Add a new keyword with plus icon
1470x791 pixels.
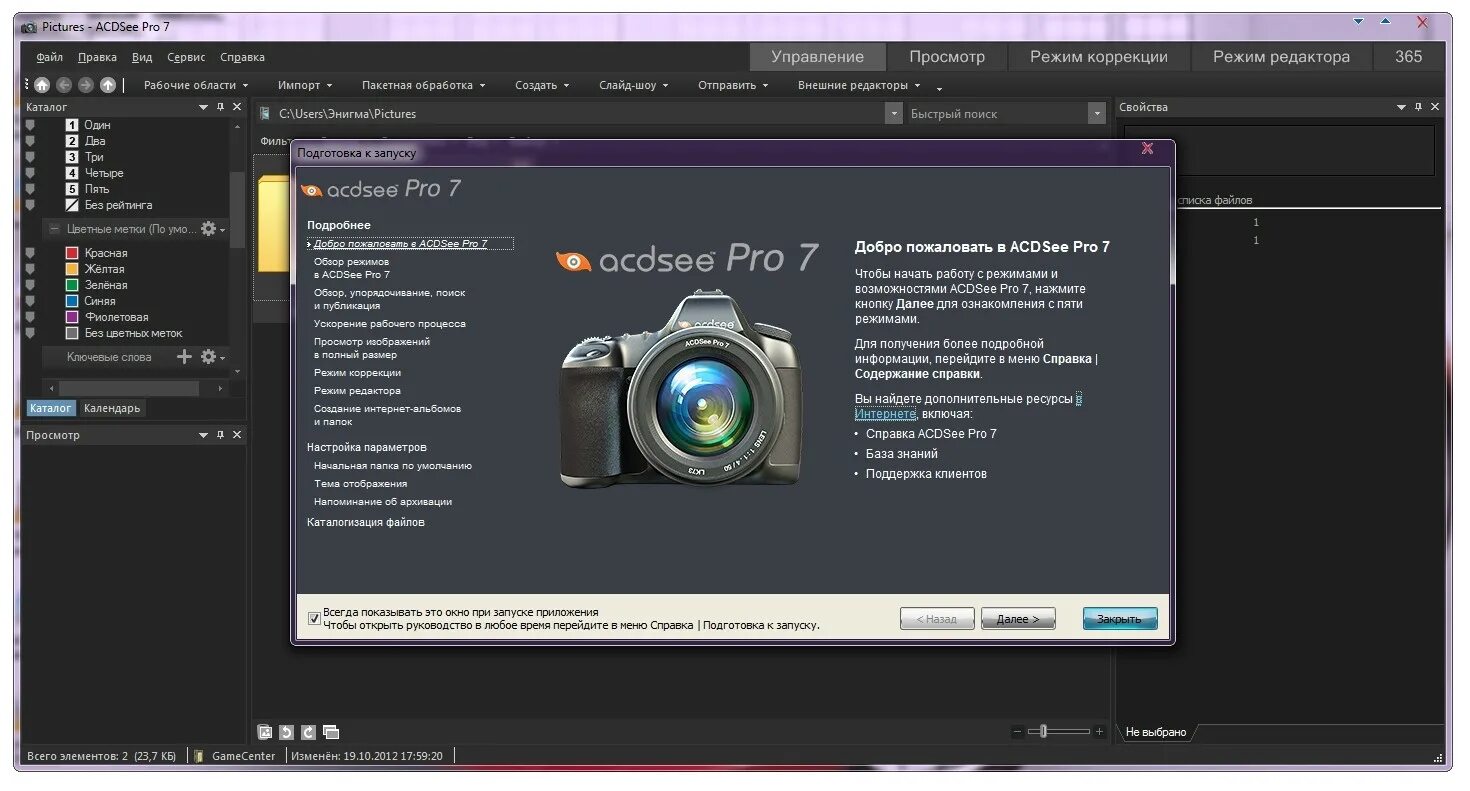click(x=184, y=357)
